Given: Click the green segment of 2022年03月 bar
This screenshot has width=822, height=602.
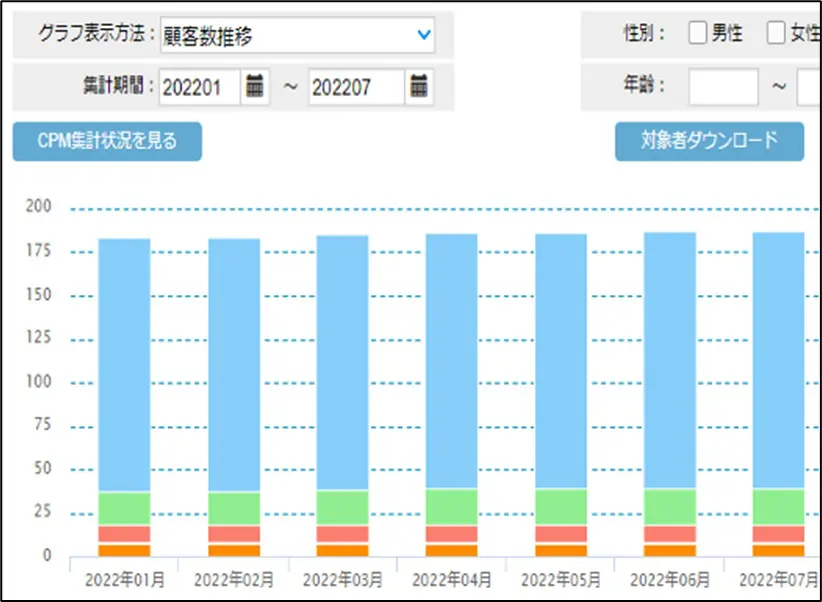Looking at the screenshot, I should [x=342, y=508].
